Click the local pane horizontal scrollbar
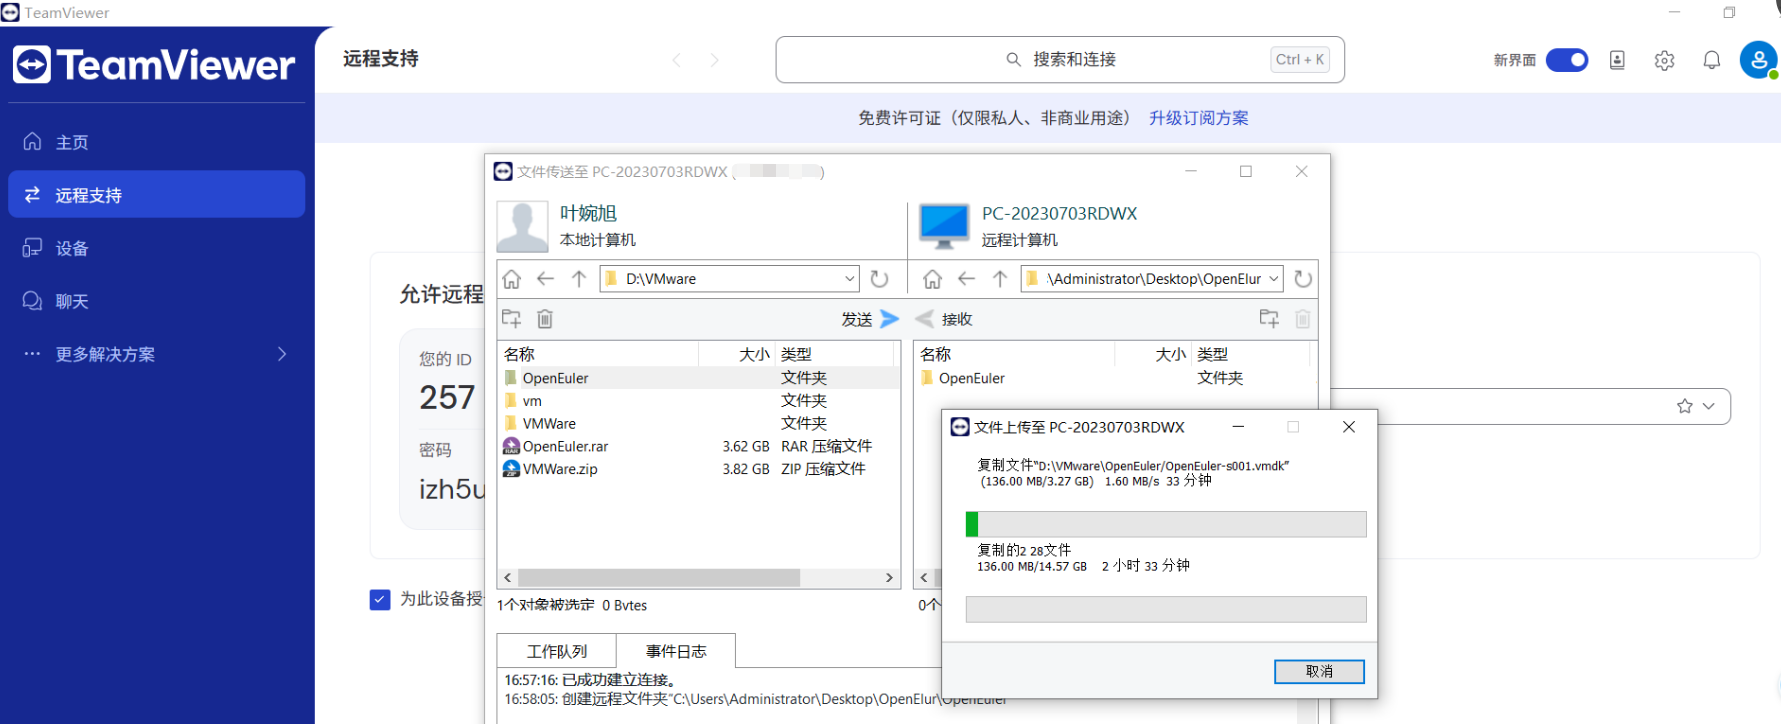The width and height of the screenshot is (1781, 724). coord(658,578)
